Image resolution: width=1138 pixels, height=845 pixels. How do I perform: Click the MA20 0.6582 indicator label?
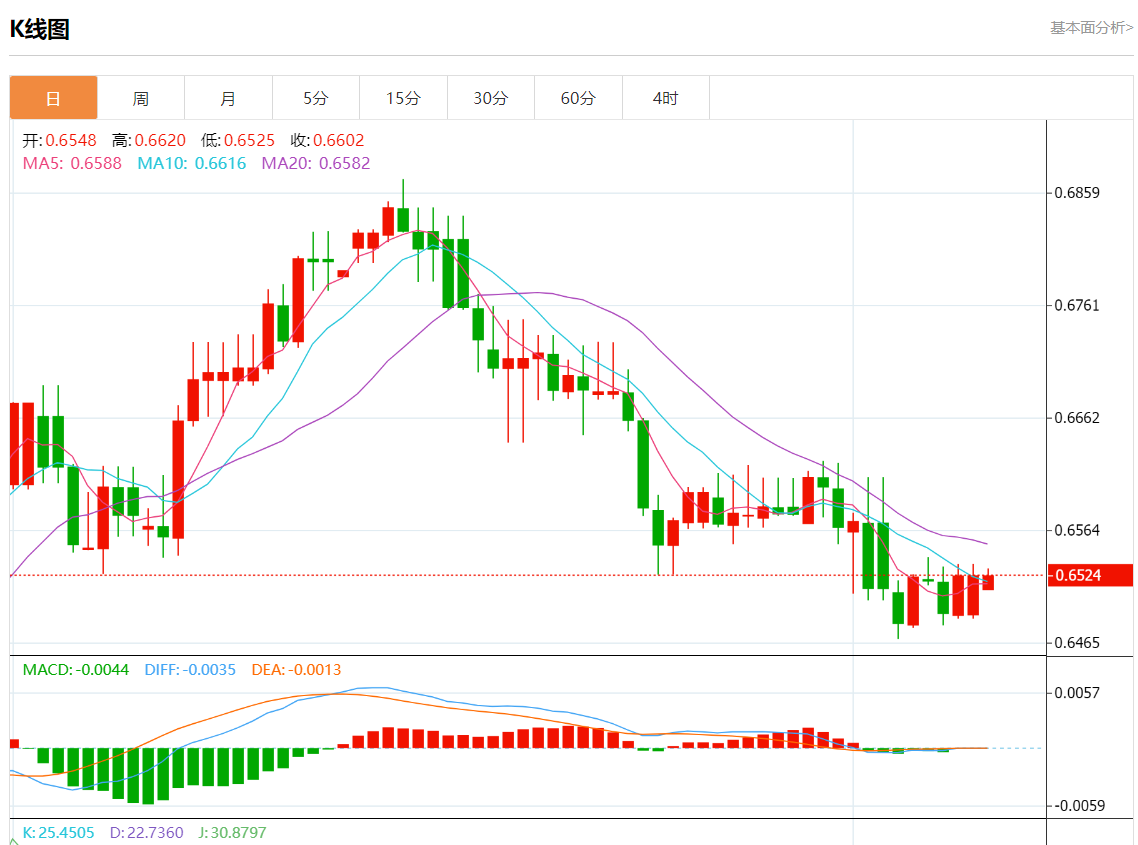[x=315, y=163]
